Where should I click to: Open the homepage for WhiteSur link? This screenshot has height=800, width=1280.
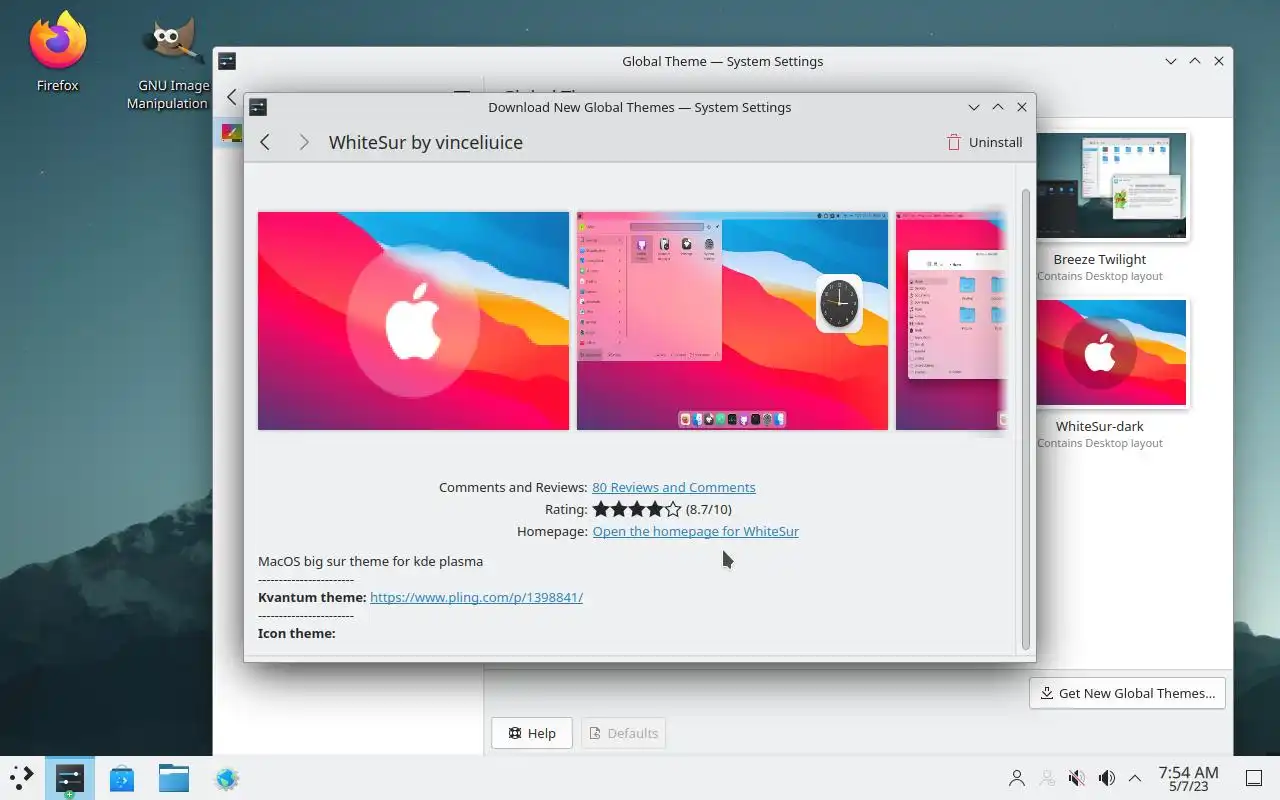[x=696, y=531]
